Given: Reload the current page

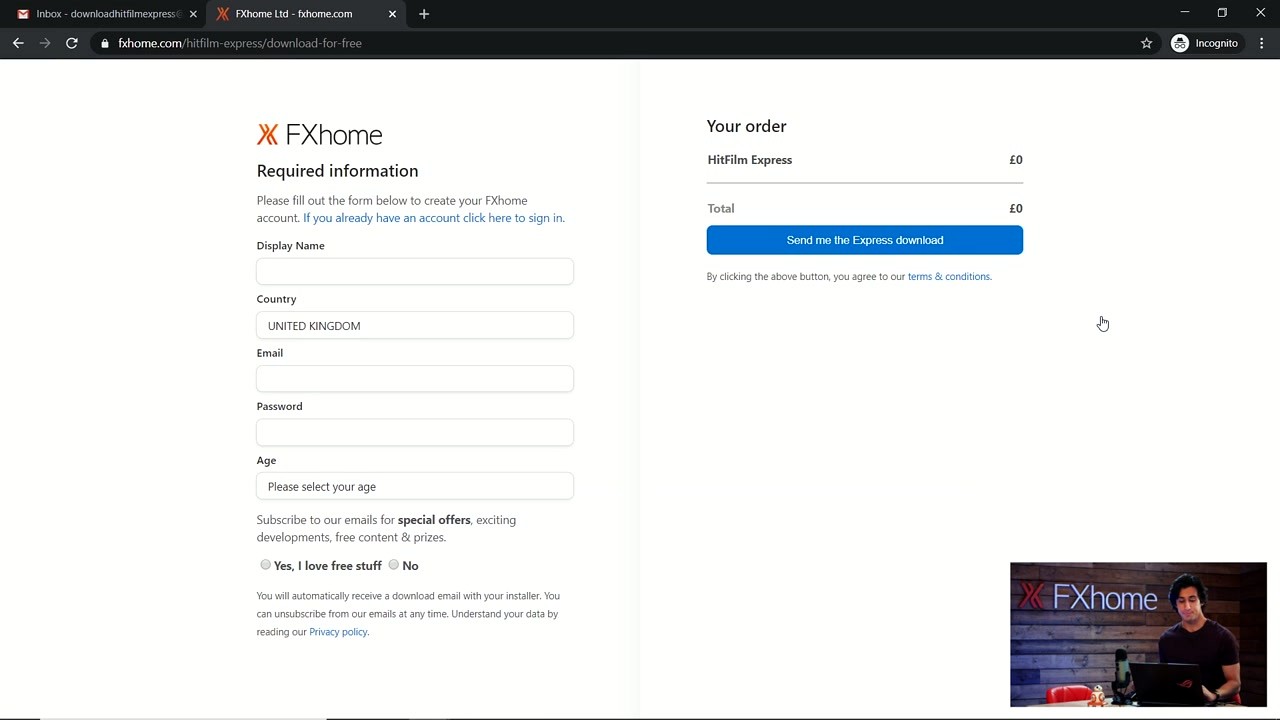Looking at the screenshot, I should tap(71, 43).
